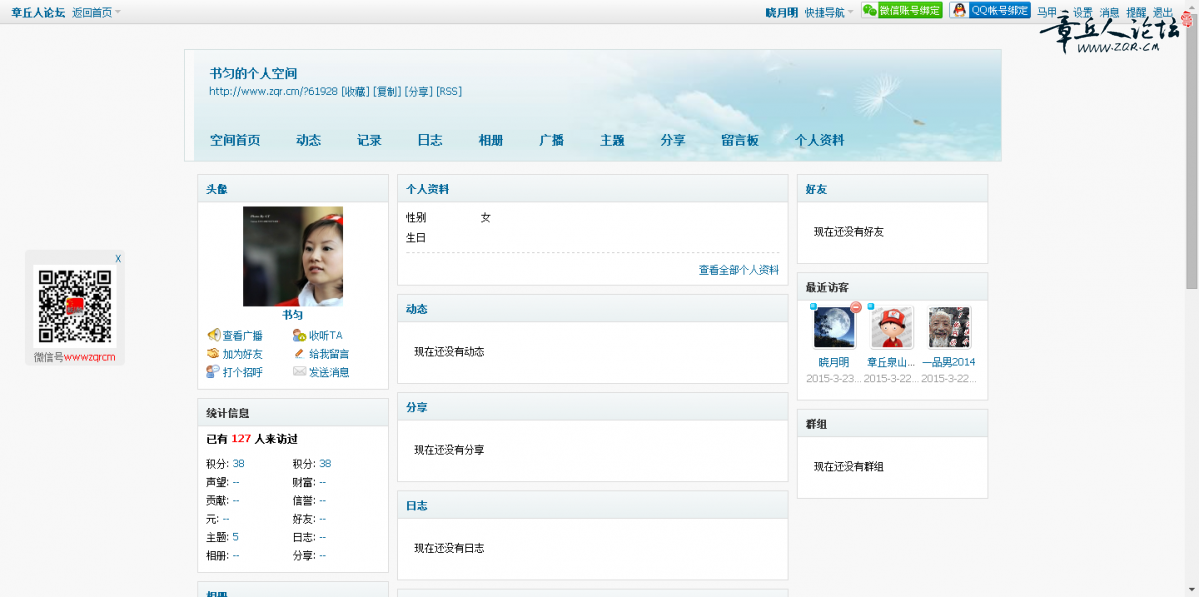Click the 统计信息 panel heading
The width and height of the screenshot is (1199, 597).
[x=228, y=413]
